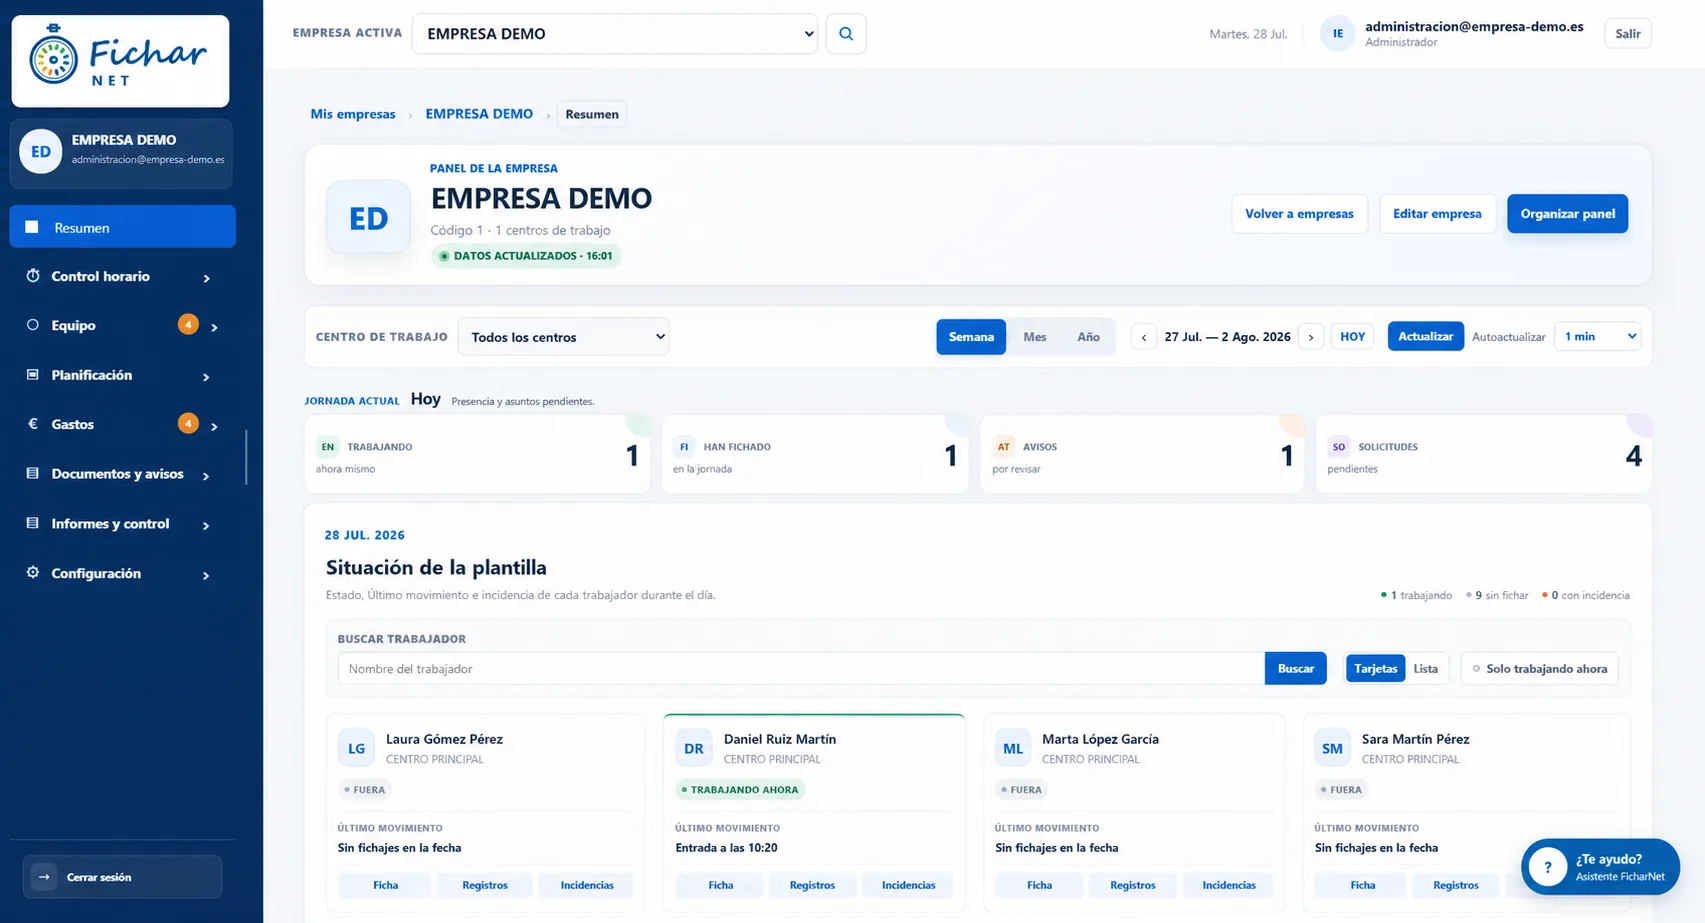Expand Equipo submenu chevron
1705x923 pixels.
[214, 327]
